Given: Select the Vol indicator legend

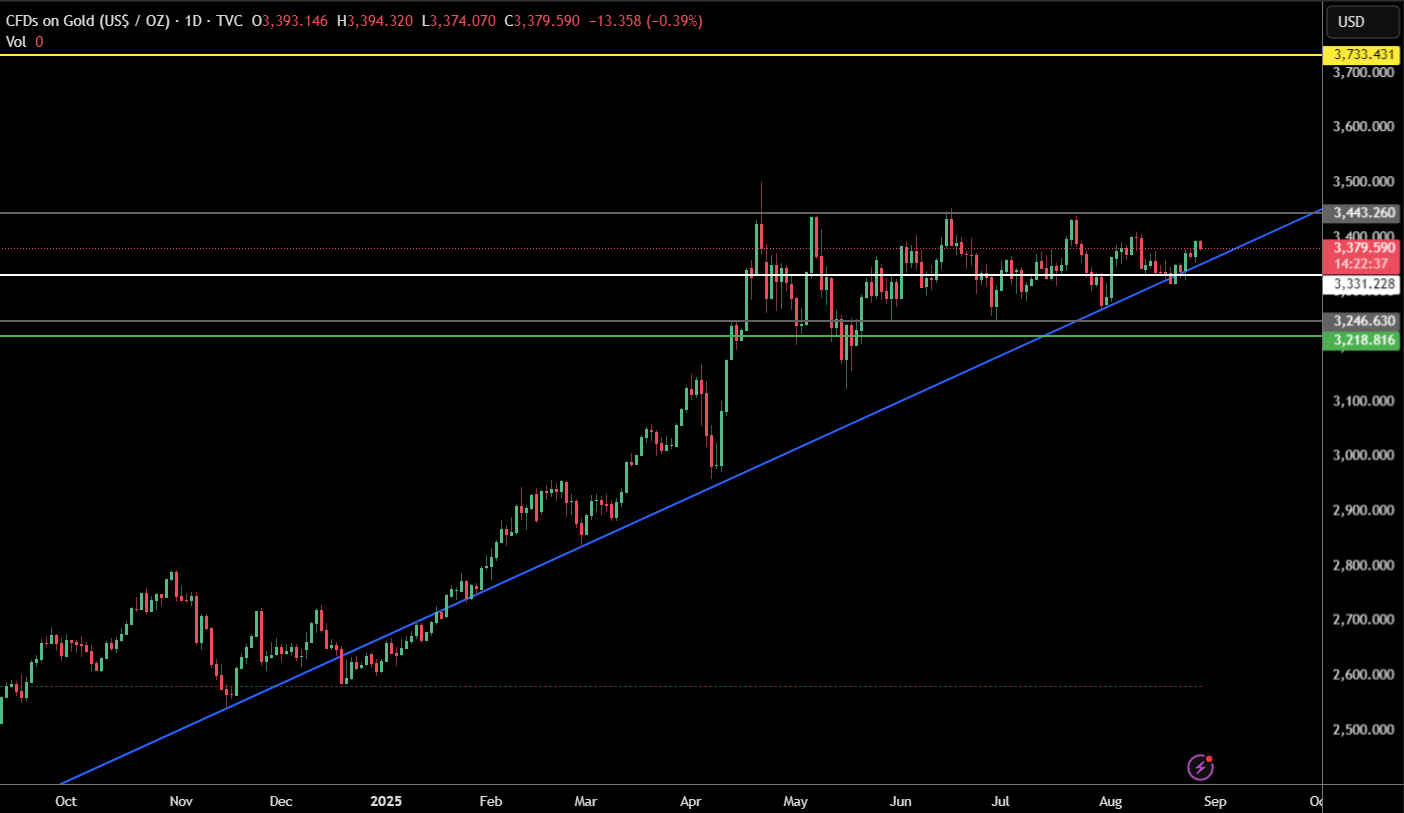Looking at the screenshot, I should 24,42.
